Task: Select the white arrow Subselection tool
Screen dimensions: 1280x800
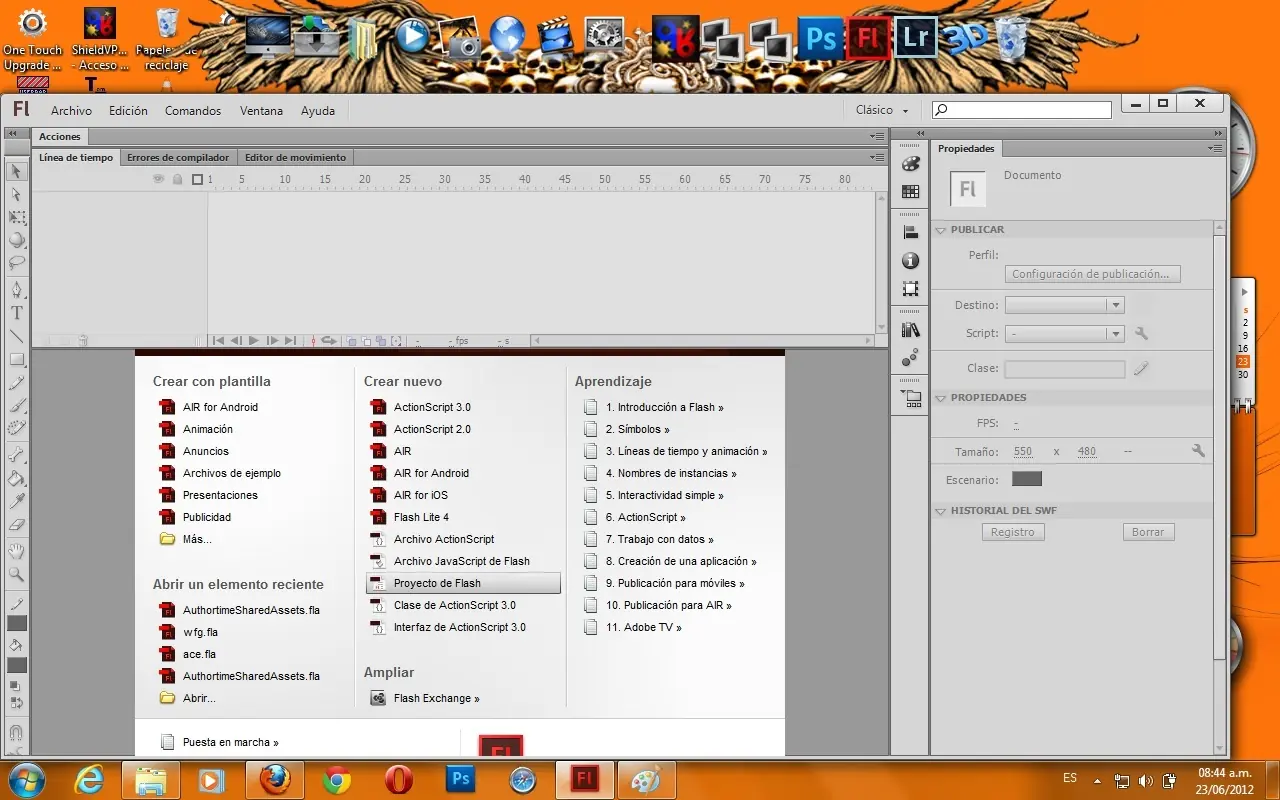Action: [x=16, y=194]
